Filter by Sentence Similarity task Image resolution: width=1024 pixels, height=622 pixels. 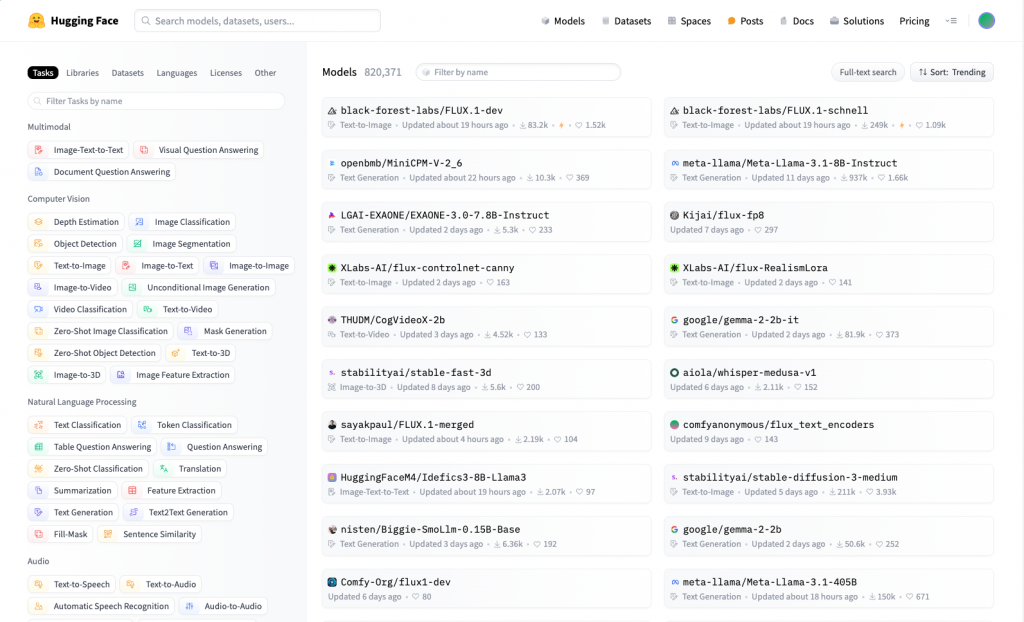coord(150,534)
